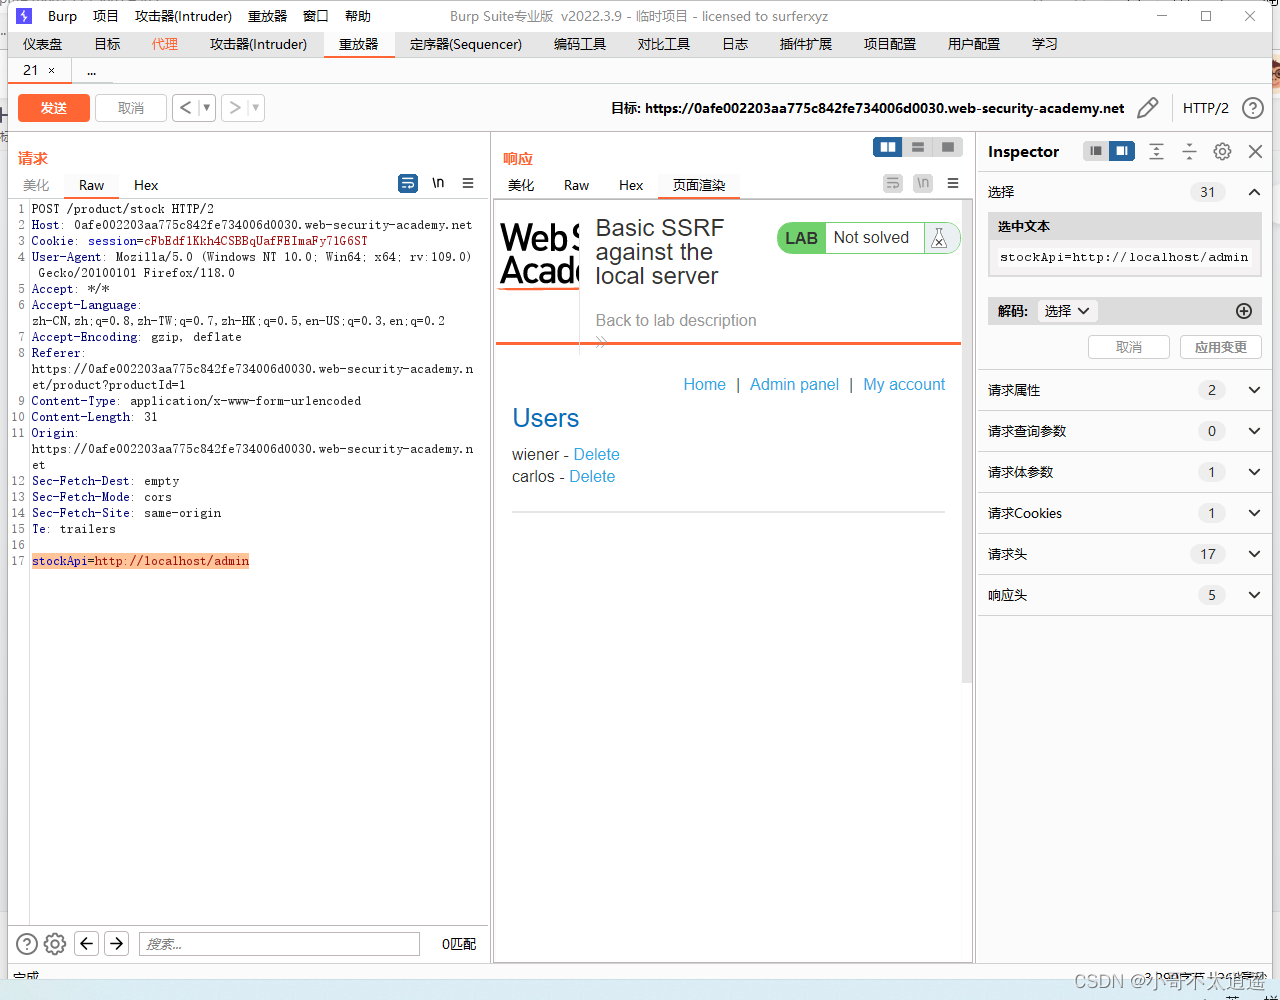This screenshot has width=1280, height=1000.
Task: Close repeater tab 21
Action: point(52,71)
